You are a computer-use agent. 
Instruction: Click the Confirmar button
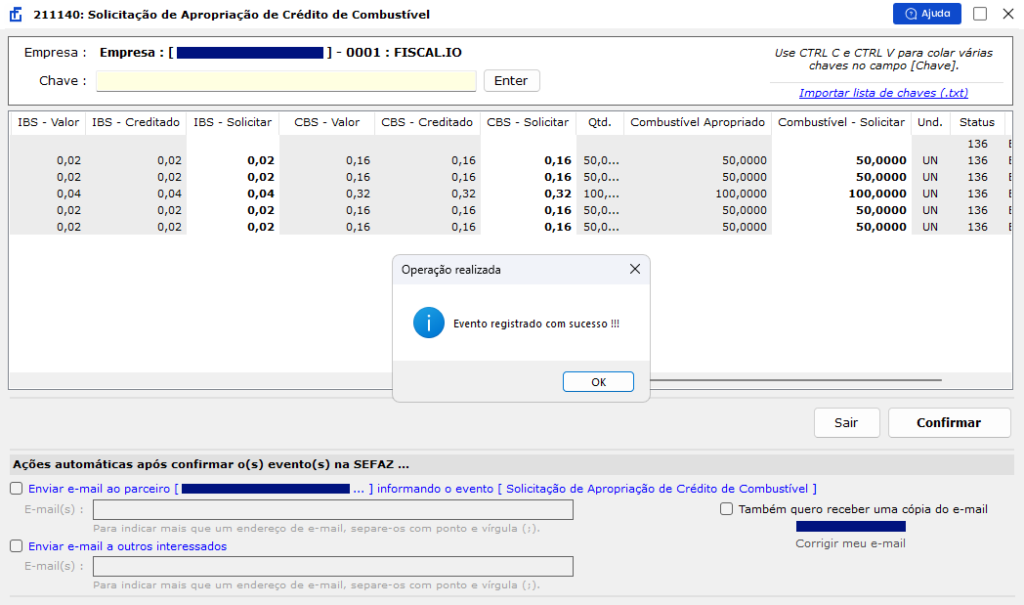pyautogui.click(x=949, y=423)
